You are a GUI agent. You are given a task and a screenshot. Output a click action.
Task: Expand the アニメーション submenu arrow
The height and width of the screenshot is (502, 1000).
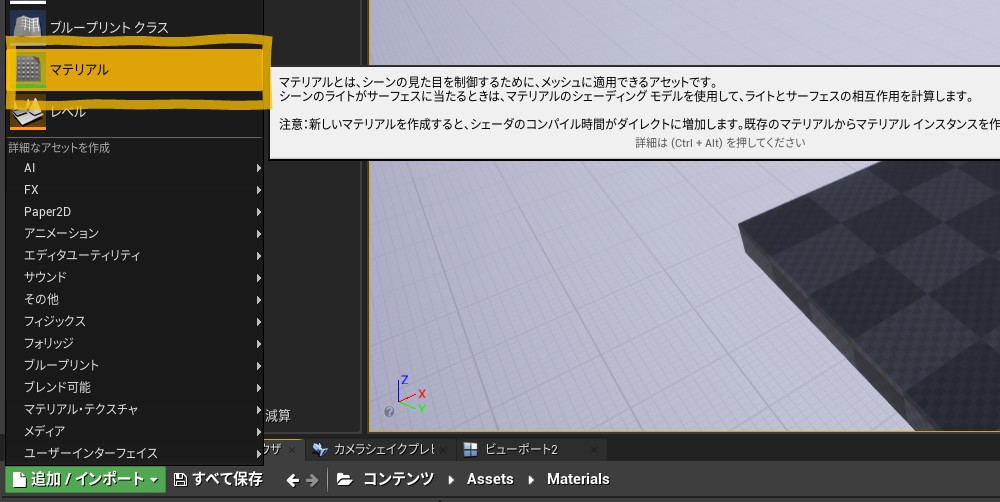coord(258,233)
